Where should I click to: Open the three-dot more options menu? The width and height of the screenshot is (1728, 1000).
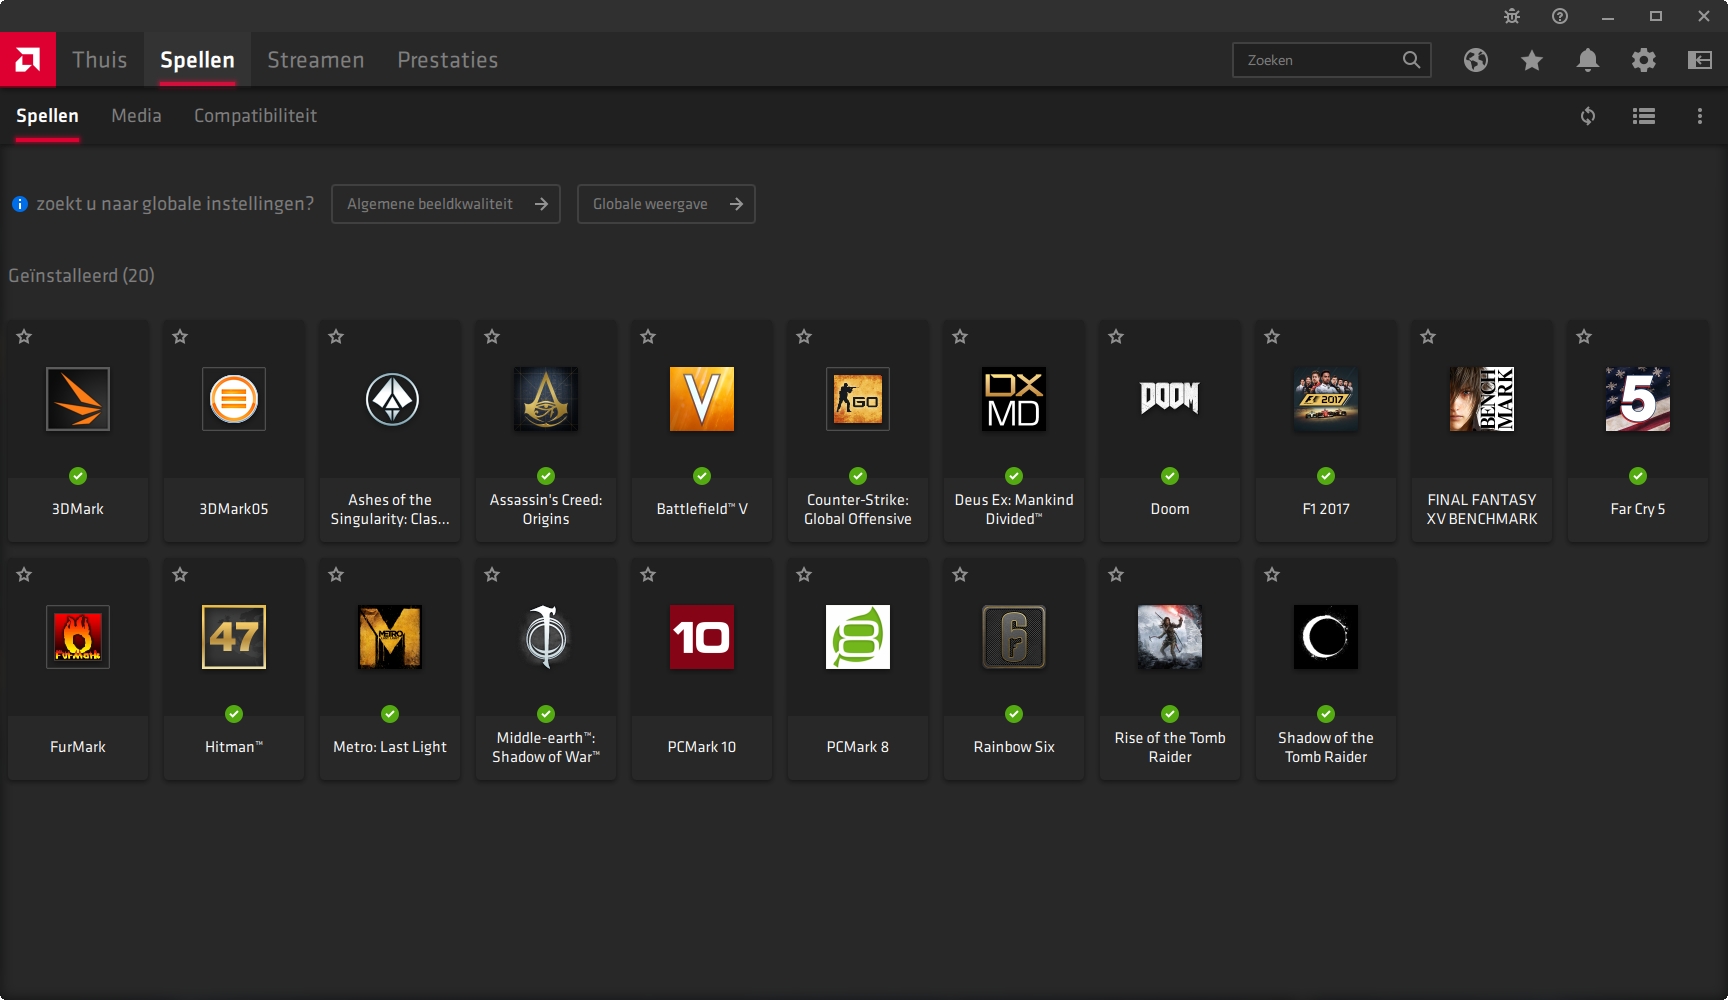coord(1700,116)
